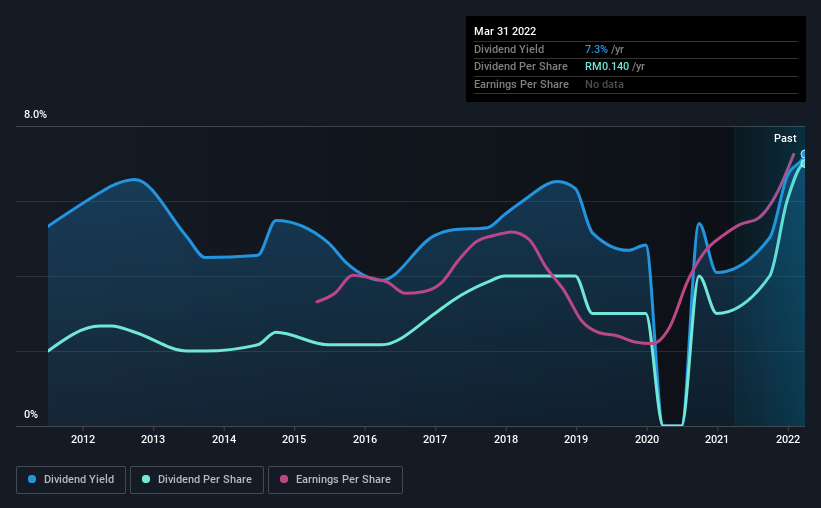Image resolution: width=821 pixels, height=508 pixels.
Task: Click the blue Dividend Yield legend dot
Action: 32,479
